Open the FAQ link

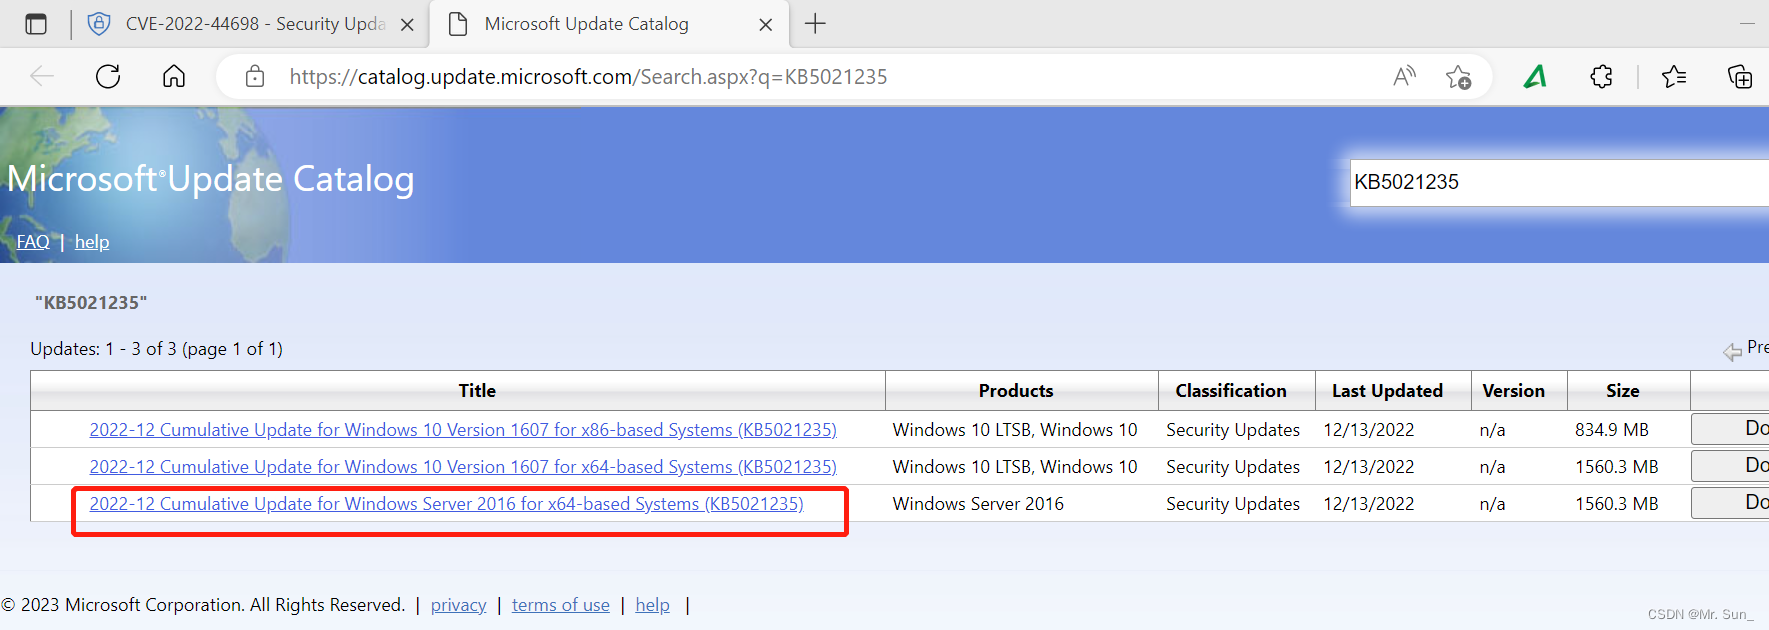[33, 242]
